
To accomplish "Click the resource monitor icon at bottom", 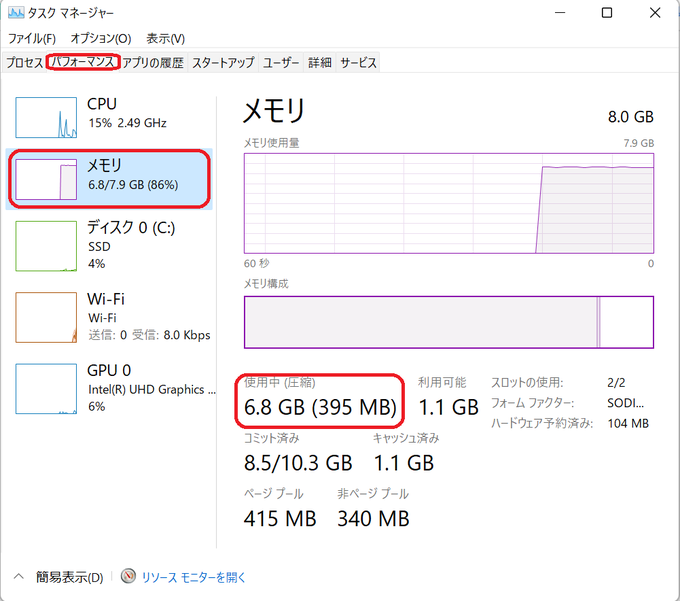I will pos(128,577).
